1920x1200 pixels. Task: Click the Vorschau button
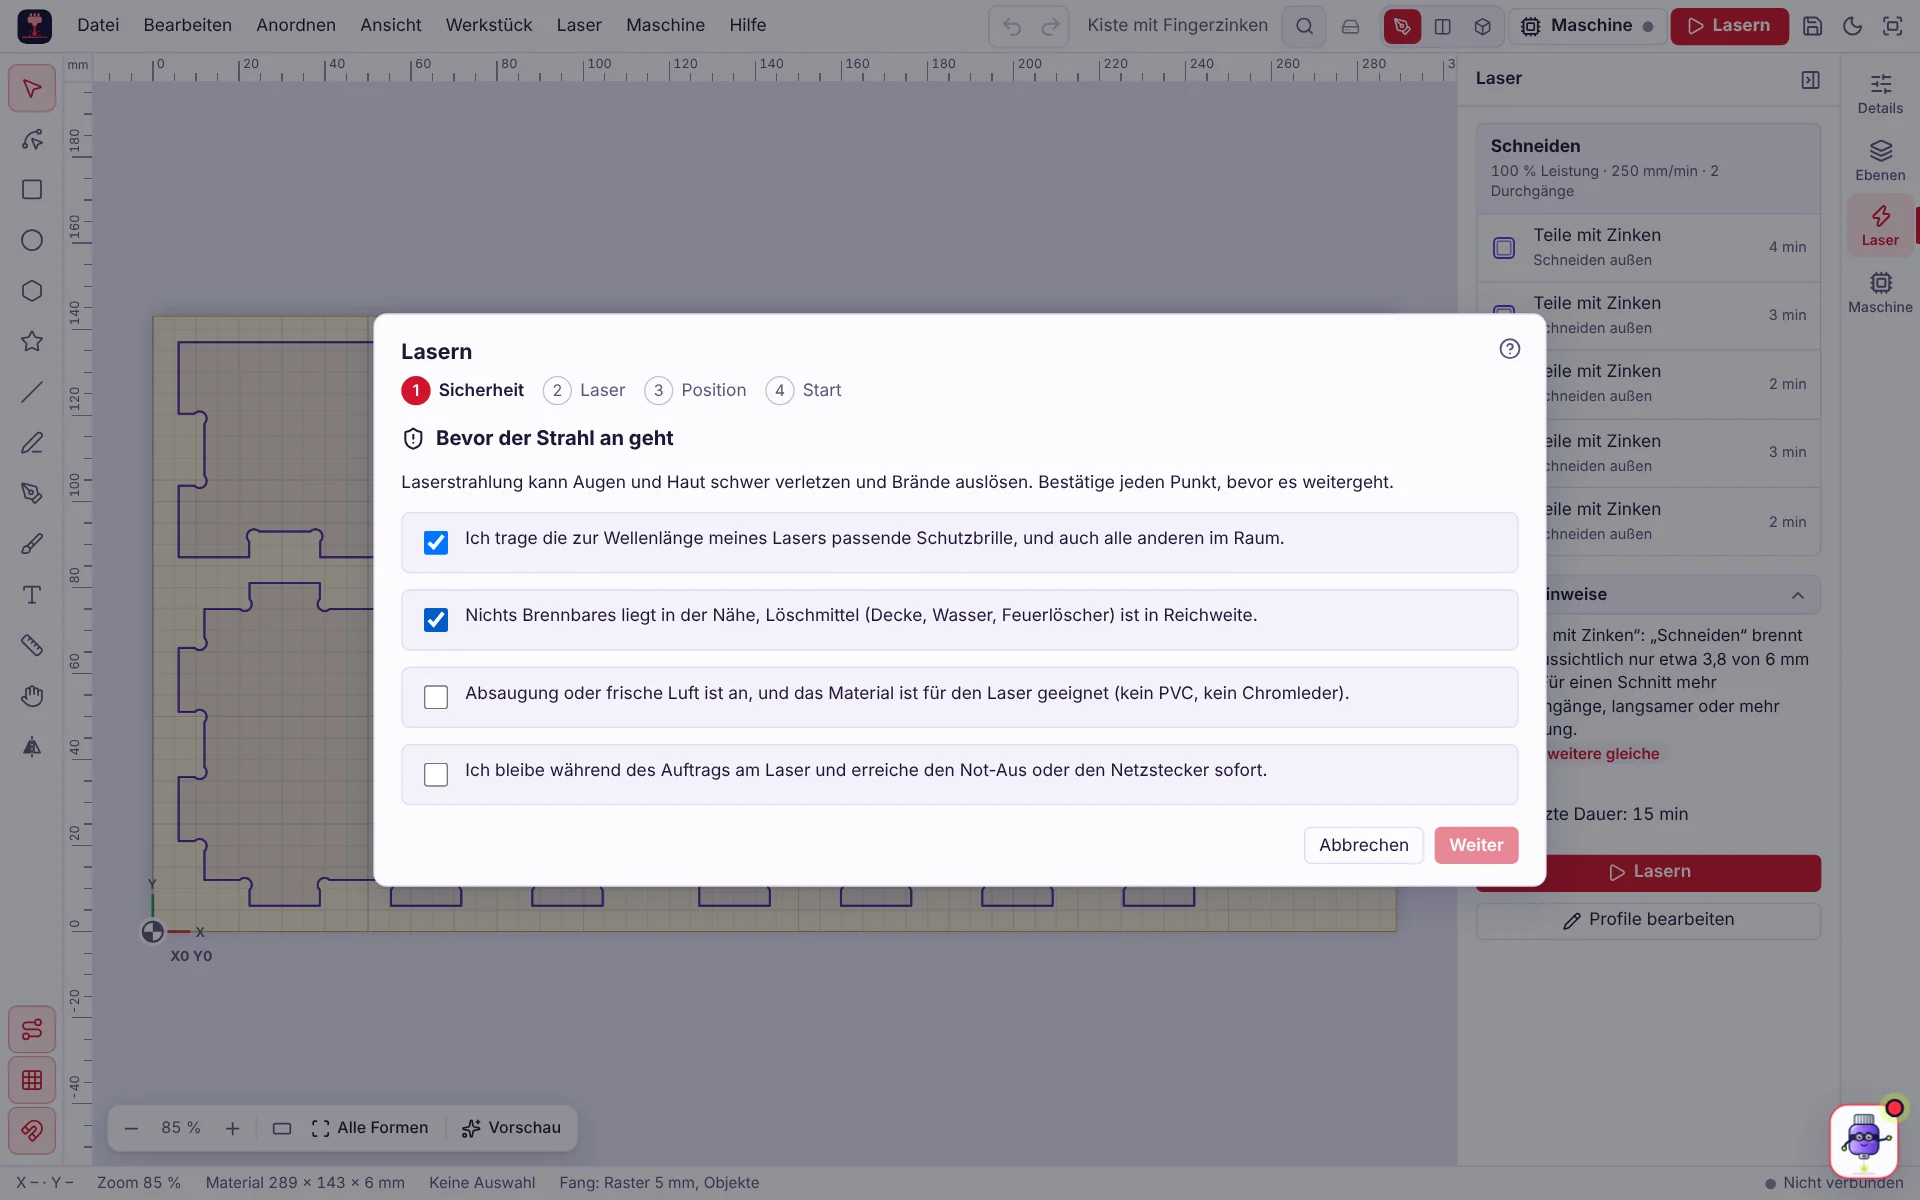pos(511,1128)
